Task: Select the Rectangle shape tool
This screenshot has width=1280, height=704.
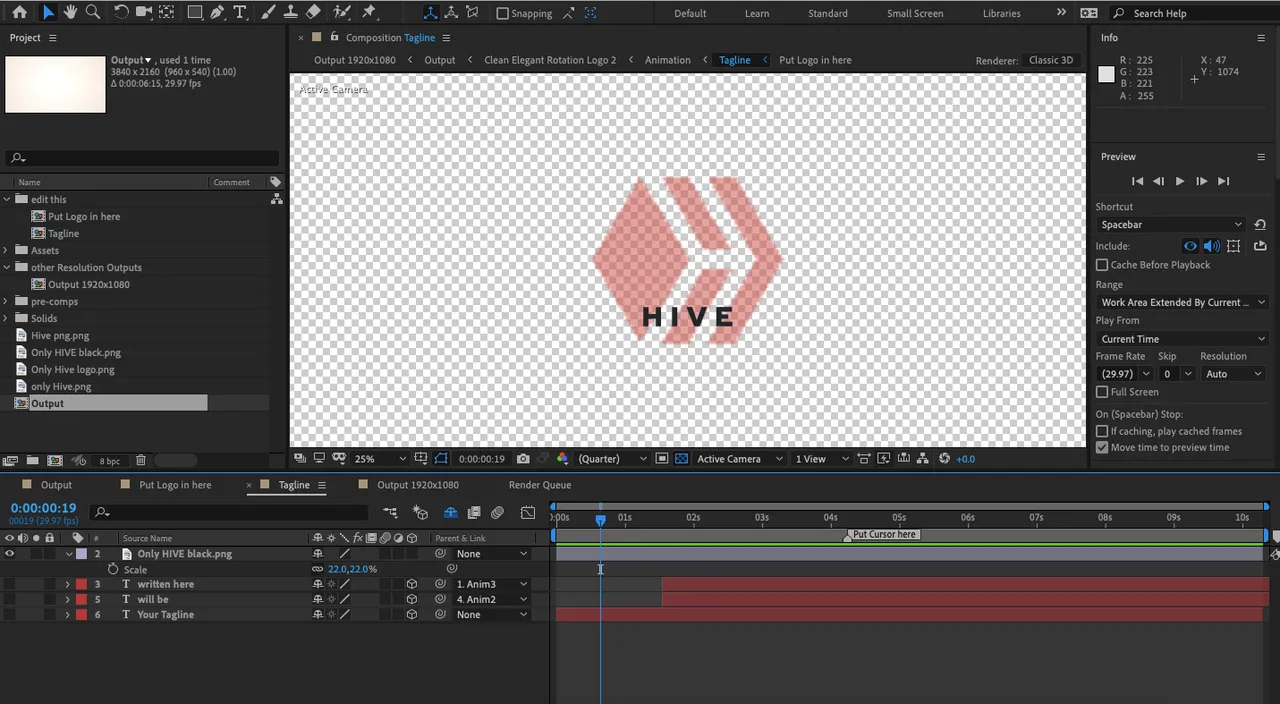Action: [195, 13]
